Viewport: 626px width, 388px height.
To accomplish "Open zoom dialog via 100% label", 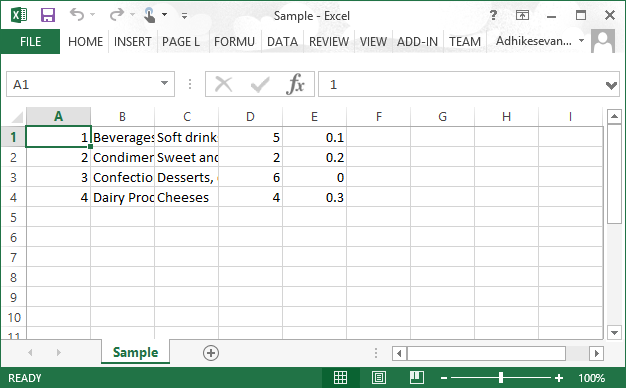I will (592, 378).
